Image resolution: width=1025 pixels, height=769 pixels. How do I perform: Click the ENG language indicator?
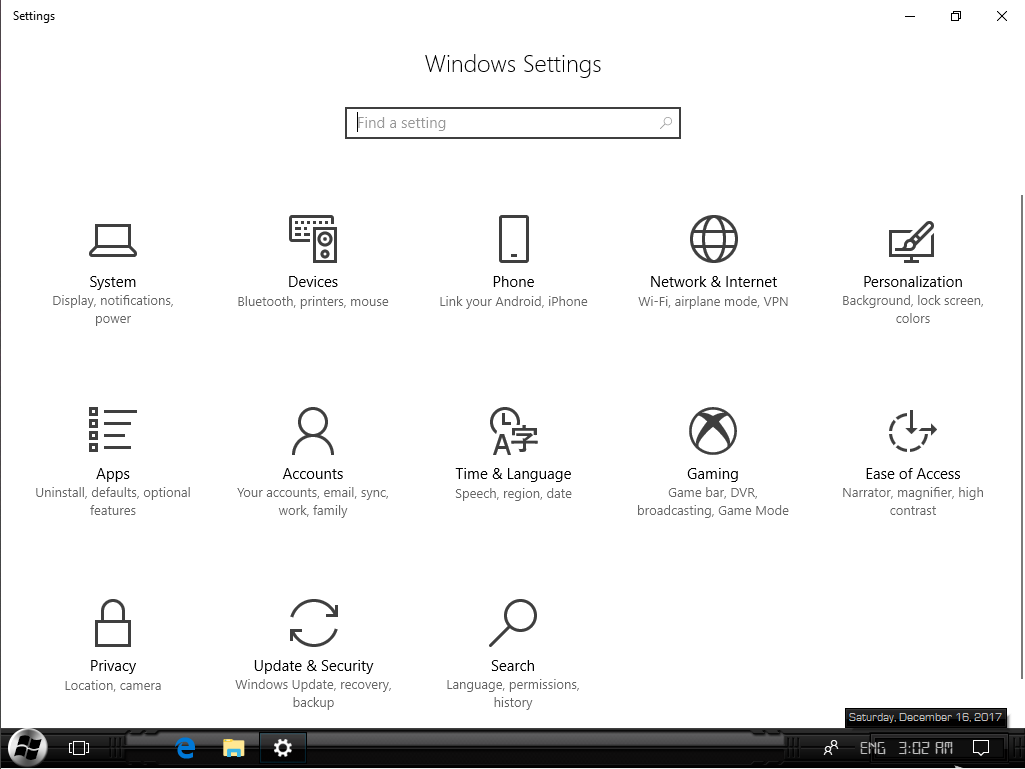[873, 747]
